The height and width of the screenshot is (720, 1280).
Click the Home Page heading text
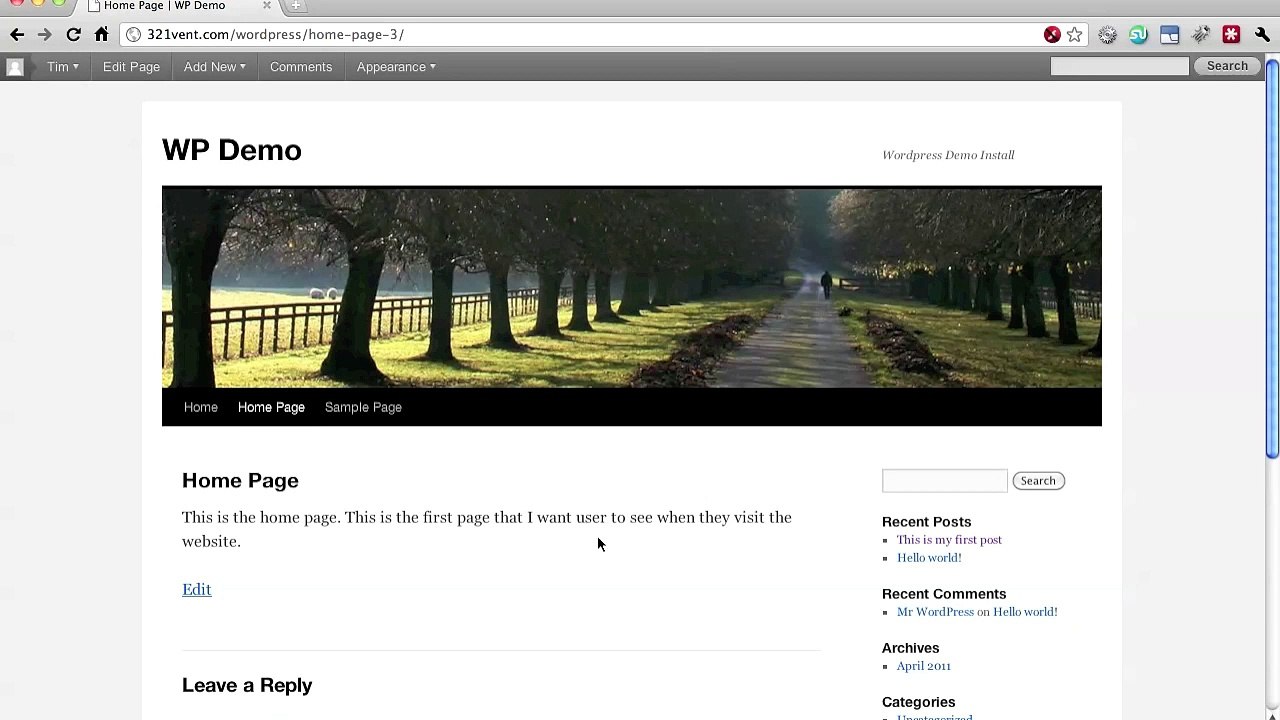click(x=240, y=481)
